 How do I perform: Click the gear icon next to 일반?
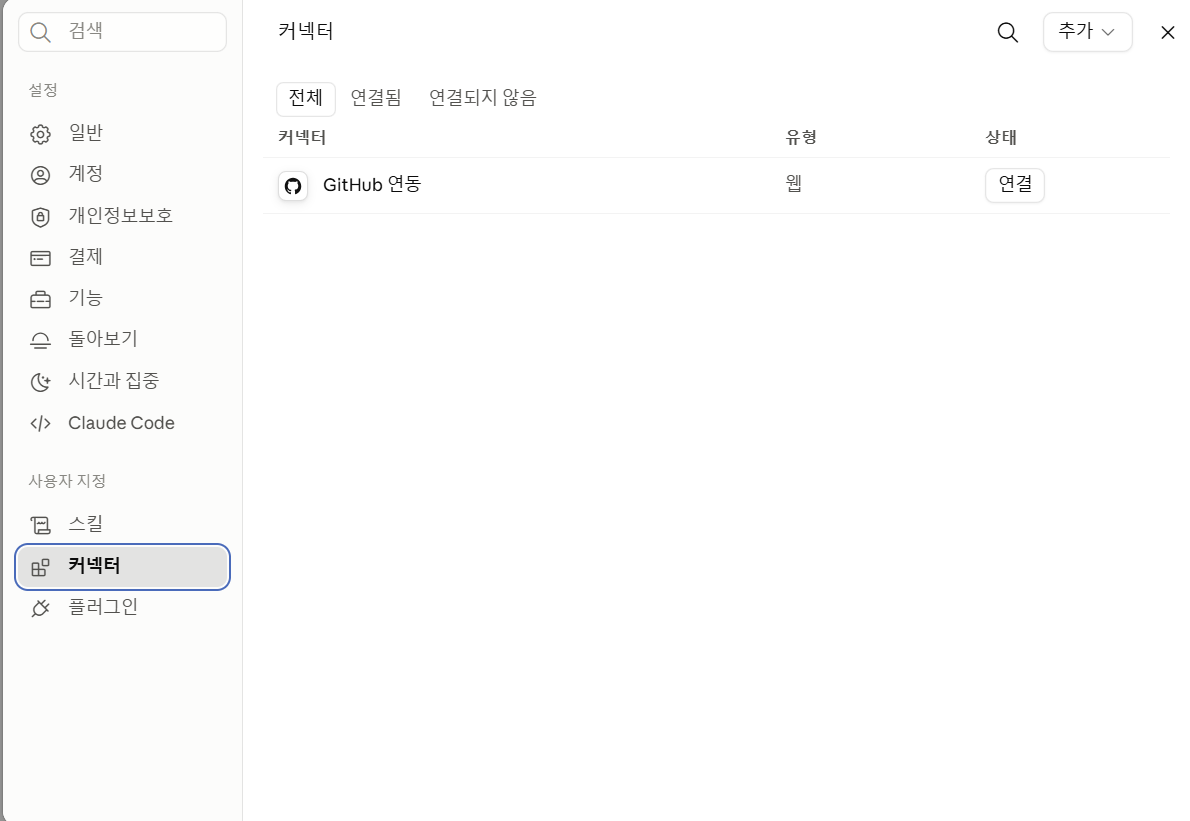pyautogui.click(x=40, y=134)
